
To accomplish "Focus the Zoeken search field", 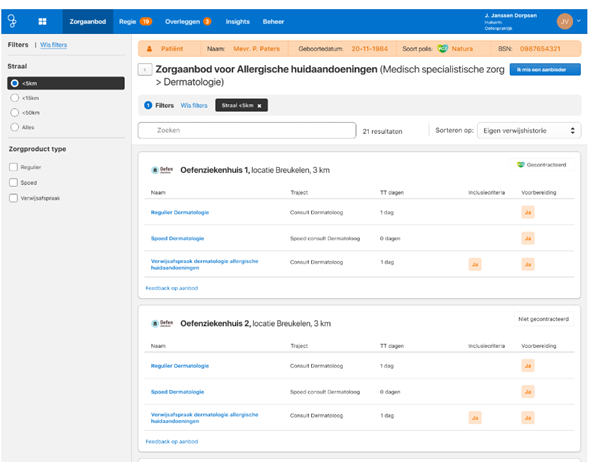I will click(x=247, y=130).
